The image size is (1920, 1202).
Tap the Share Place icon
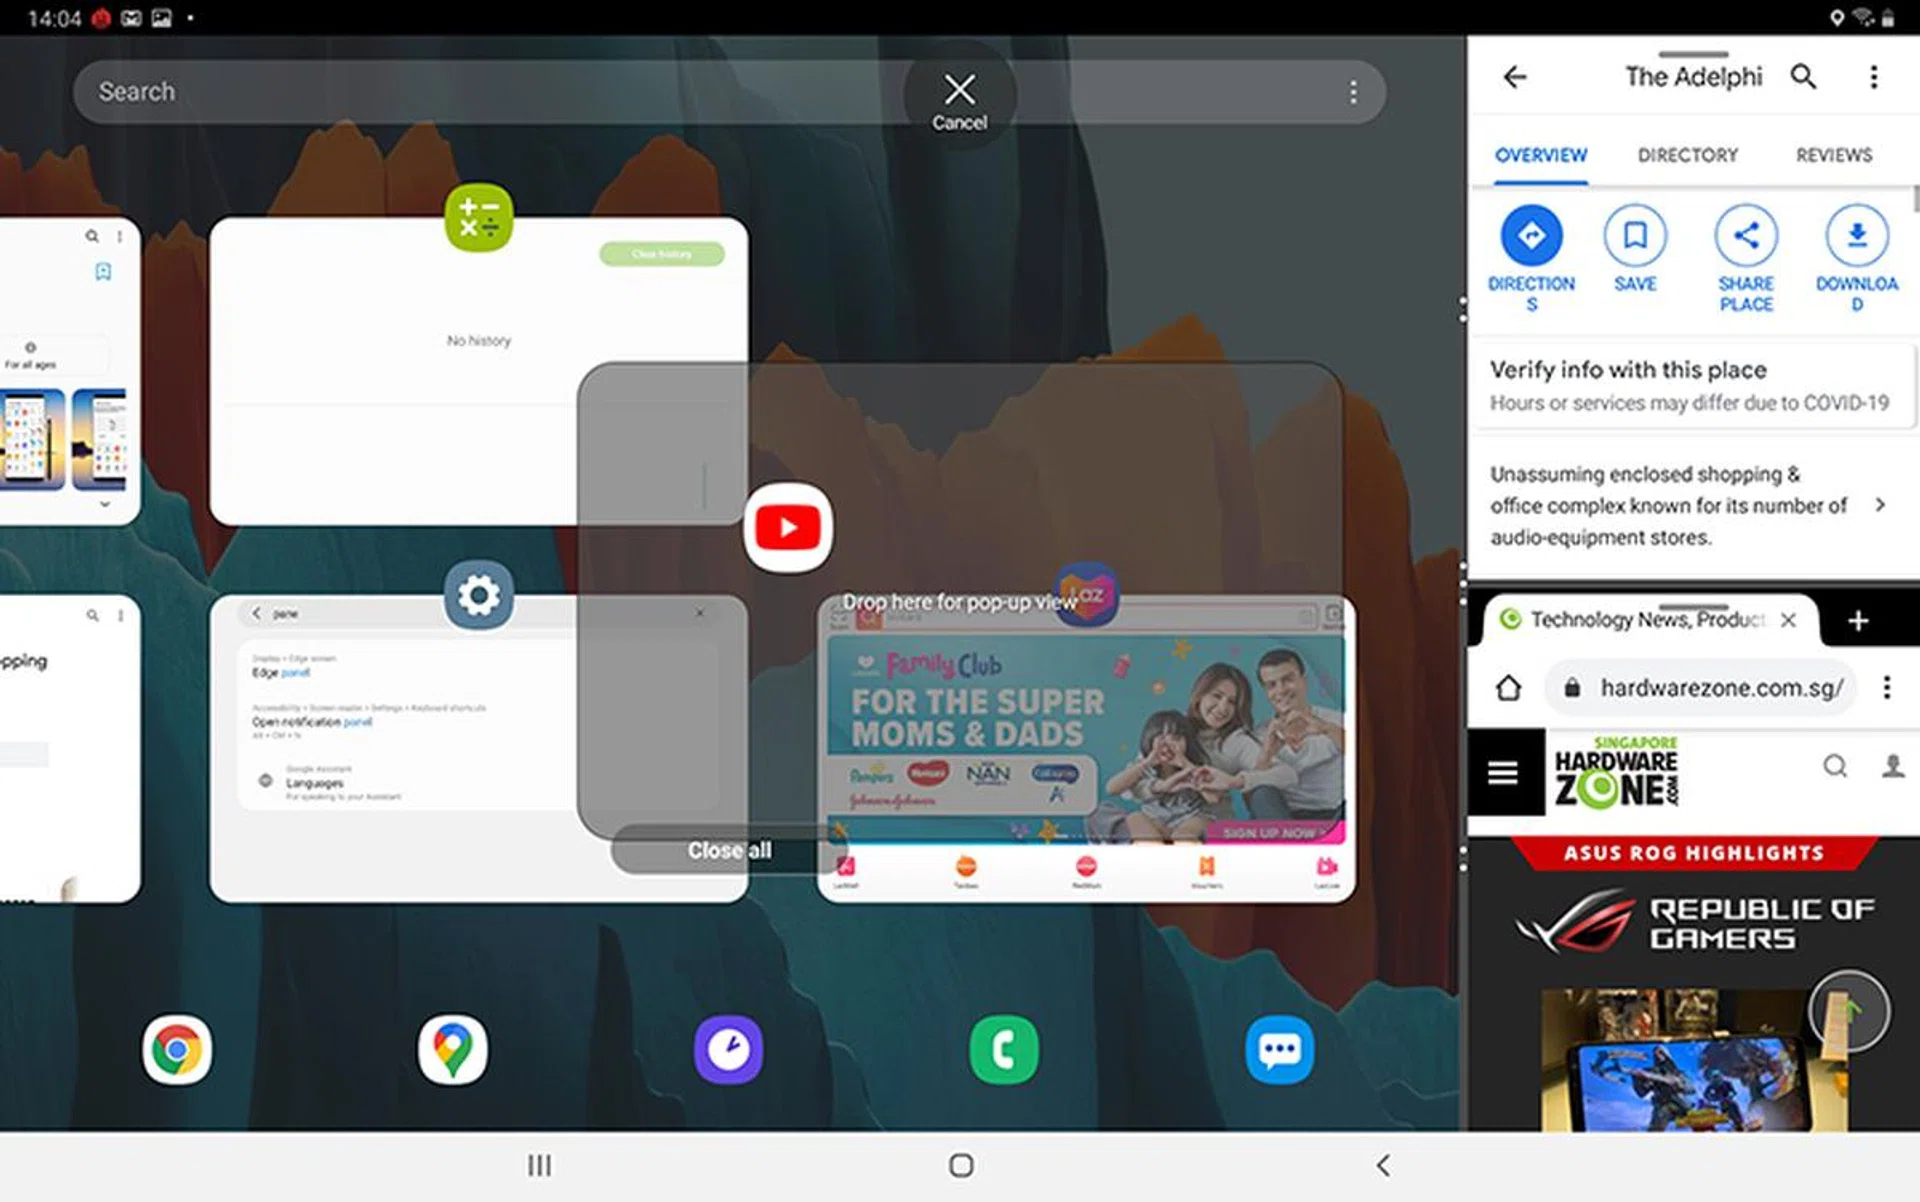[x=1746, y=236]
